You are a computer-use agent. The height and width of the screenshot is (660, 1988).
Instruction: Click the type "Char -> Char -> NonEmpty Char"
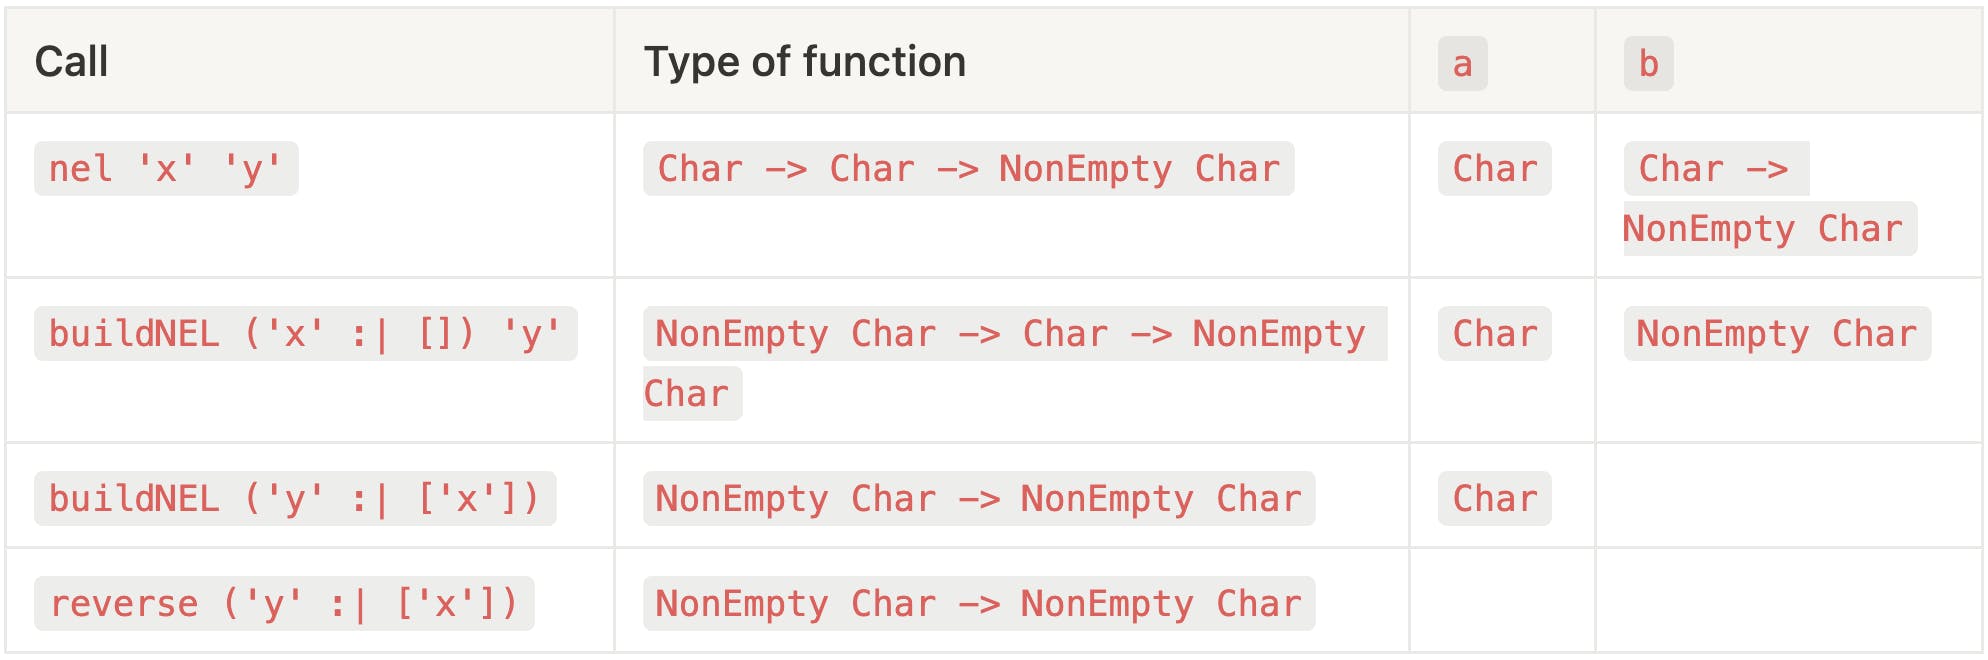(968, 168)
